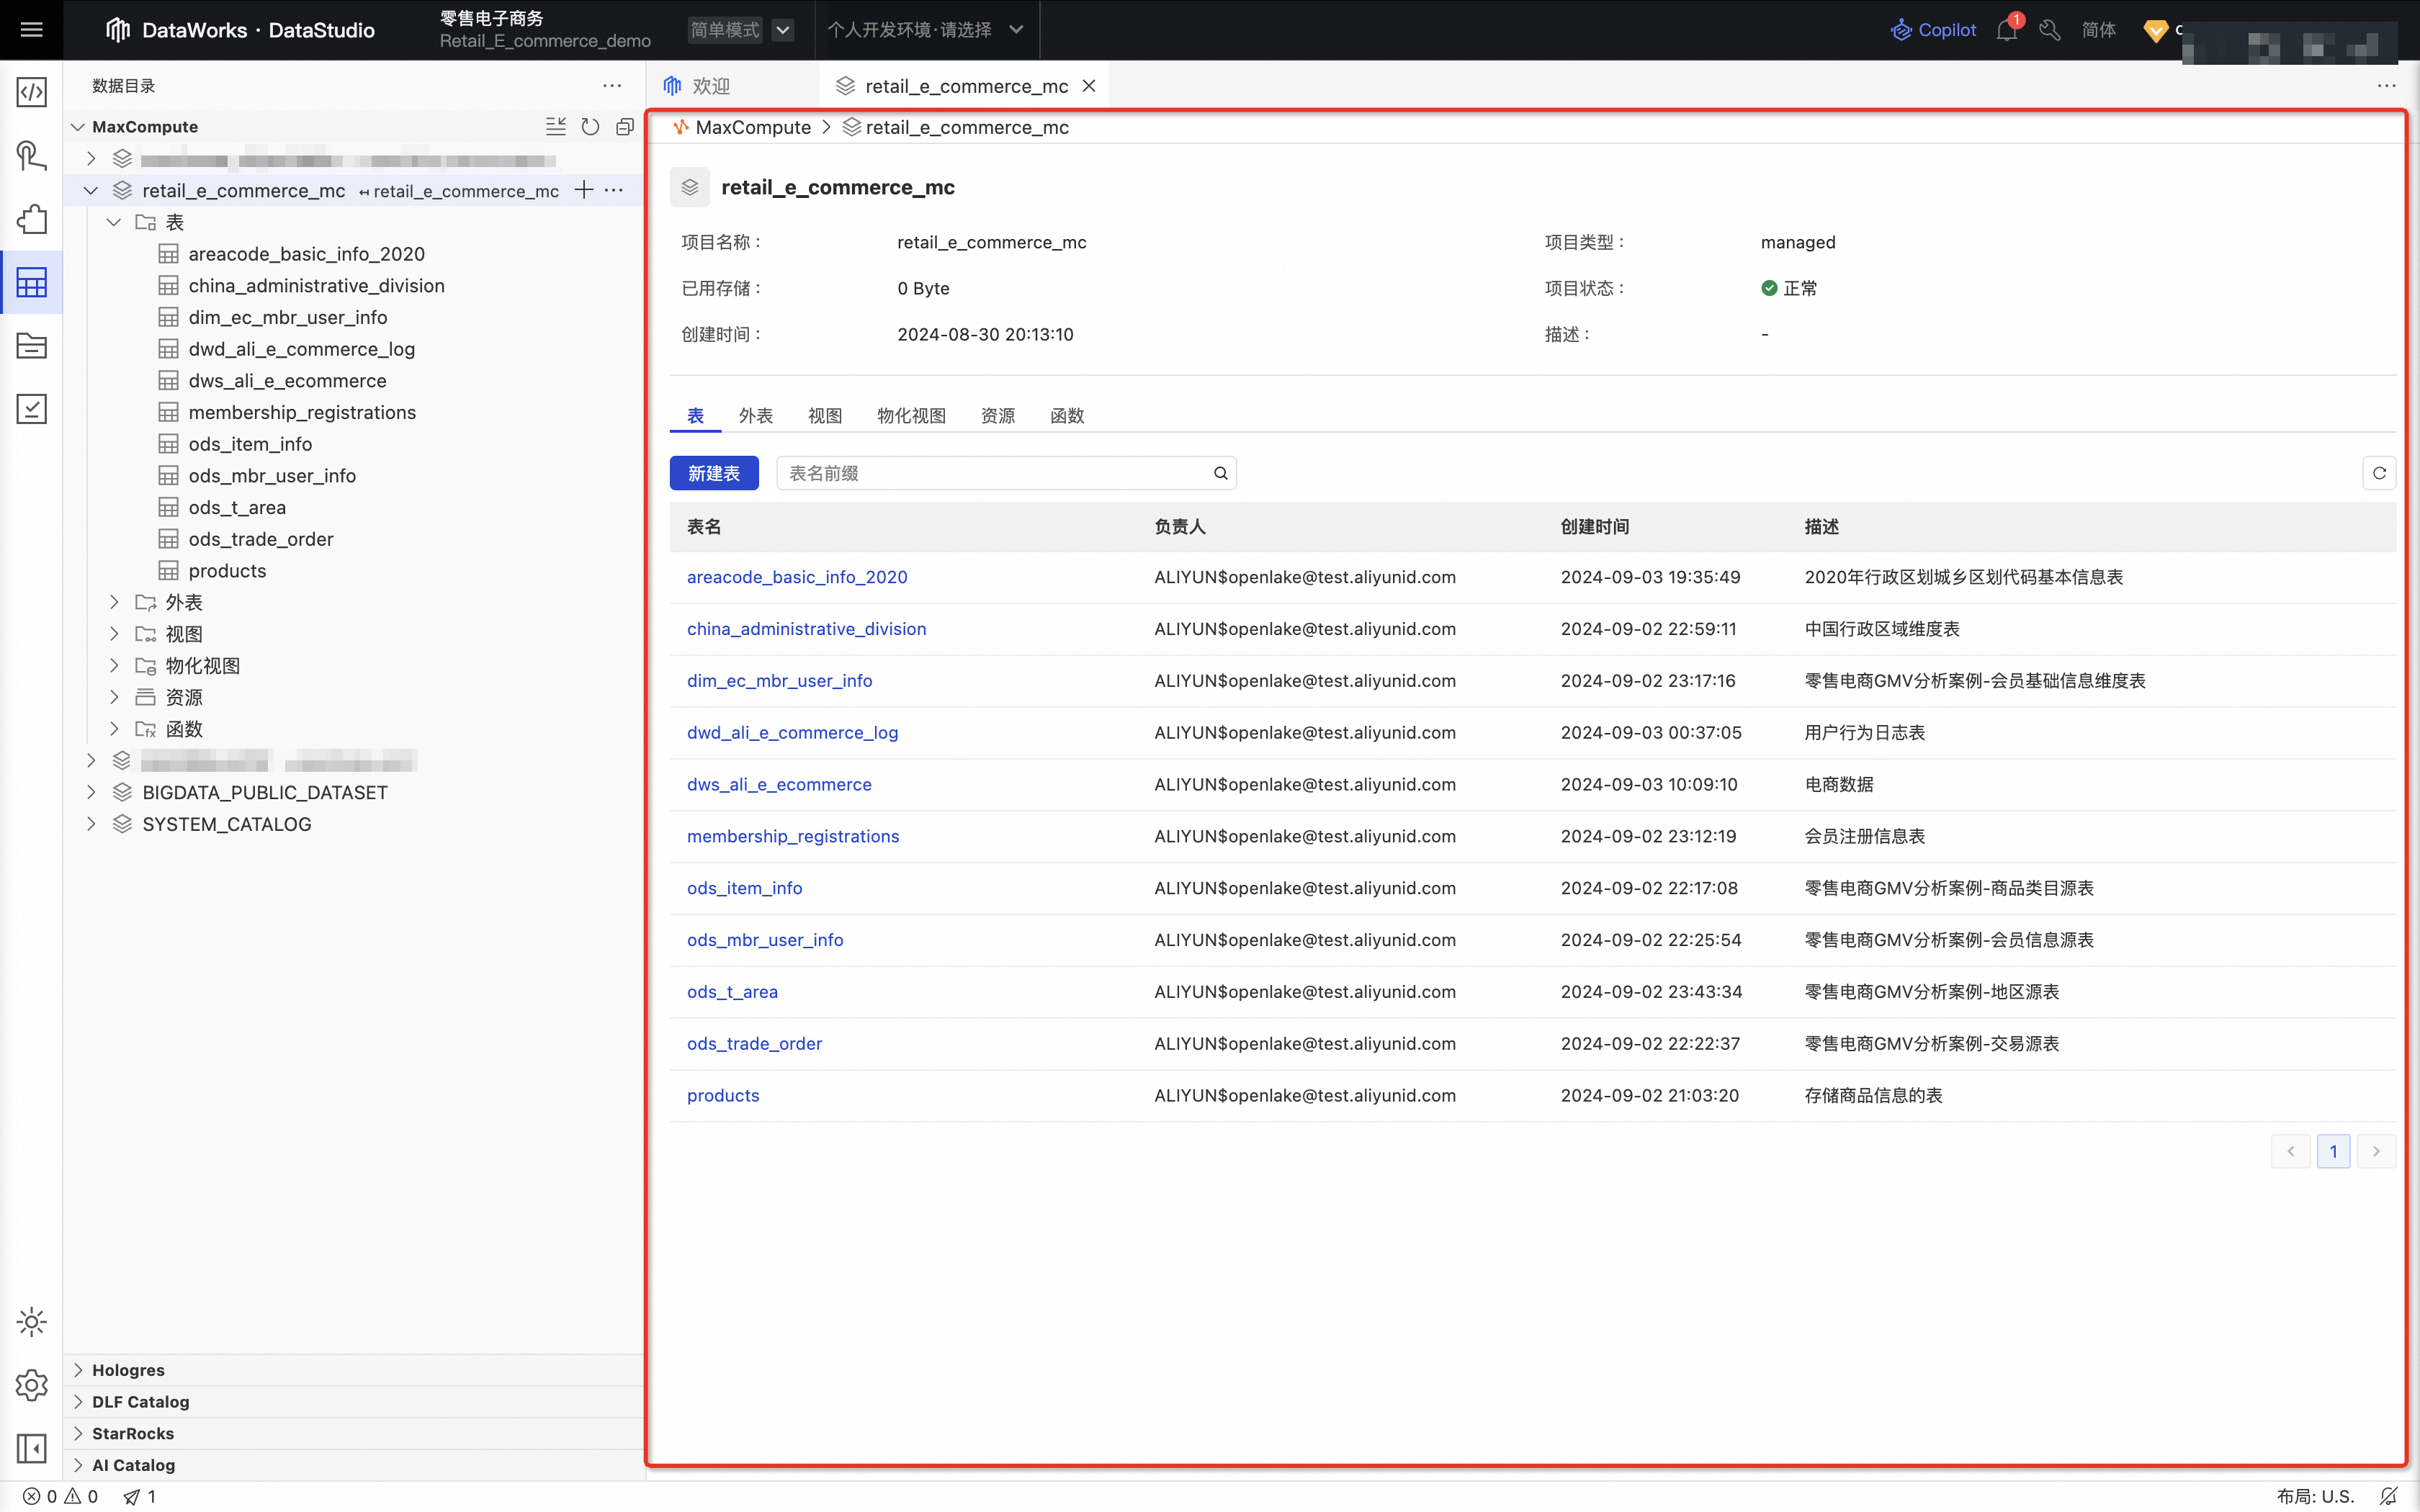Open the data source search sidebar icon
Screen dimensions: 2420x1512
[x=31, y=155]
